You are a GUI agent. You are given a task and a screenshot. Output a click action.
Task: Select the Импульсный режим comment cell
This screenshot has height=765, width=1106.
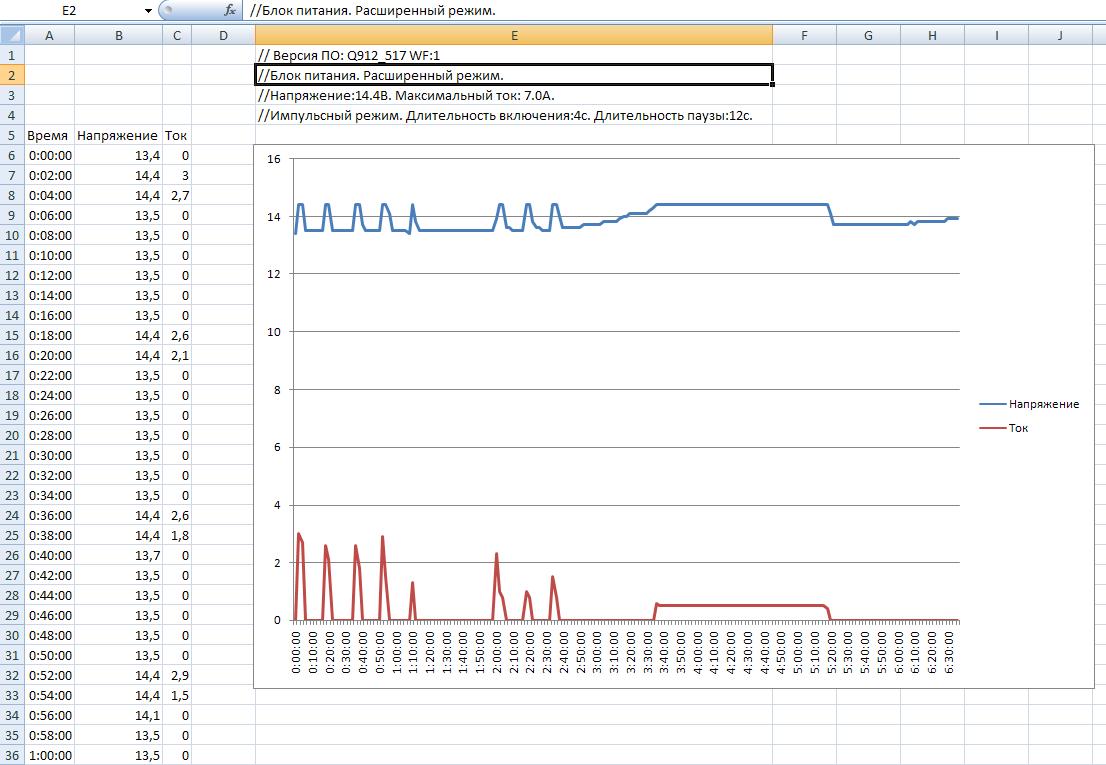513,115
